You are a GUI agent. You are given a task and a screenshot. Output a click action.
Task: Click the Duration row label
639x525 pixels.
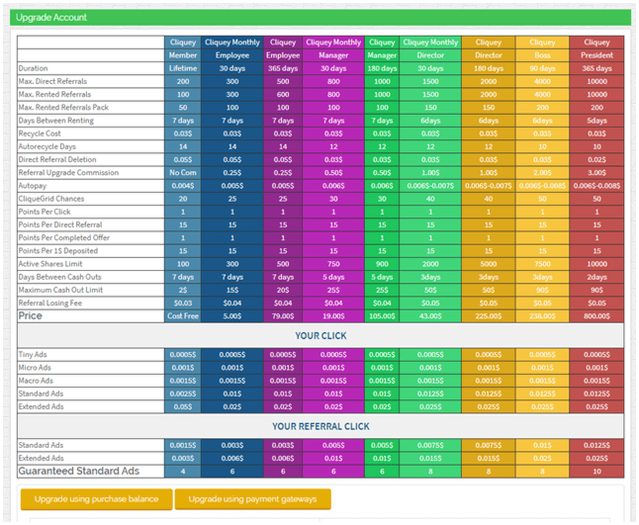pyautogui.click(x=33, y=68)
